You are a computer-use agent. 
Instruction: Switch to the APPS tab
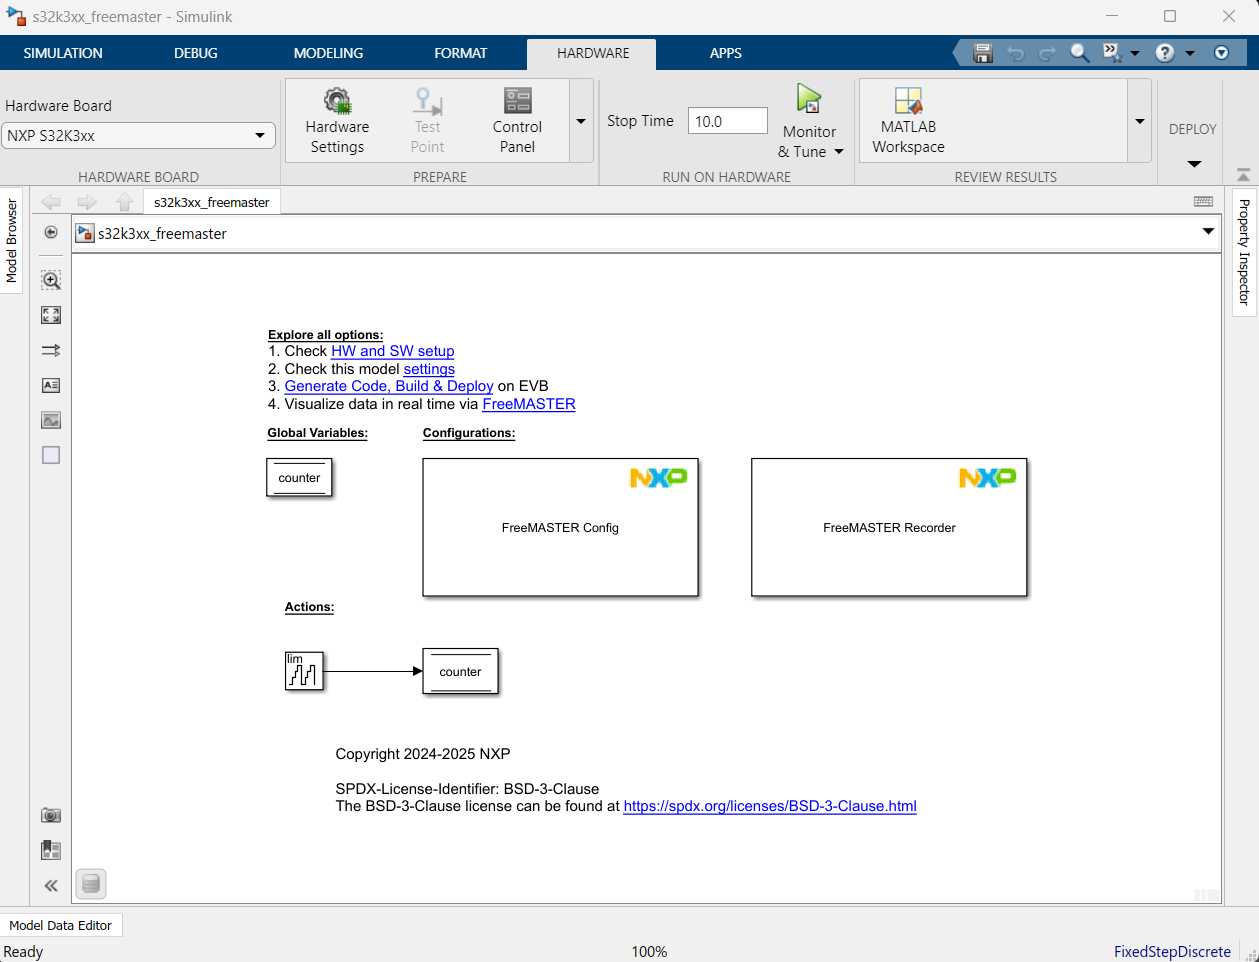click(x=726, y=53)
